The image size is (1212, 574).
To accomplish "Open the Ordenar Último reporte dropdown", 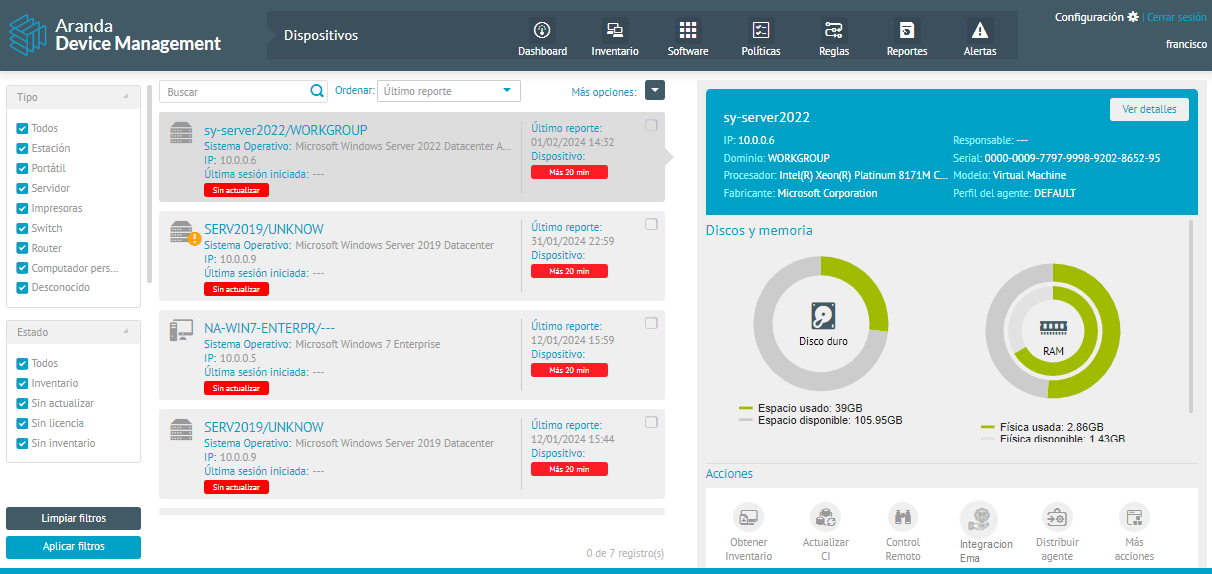I will (449, 91).
